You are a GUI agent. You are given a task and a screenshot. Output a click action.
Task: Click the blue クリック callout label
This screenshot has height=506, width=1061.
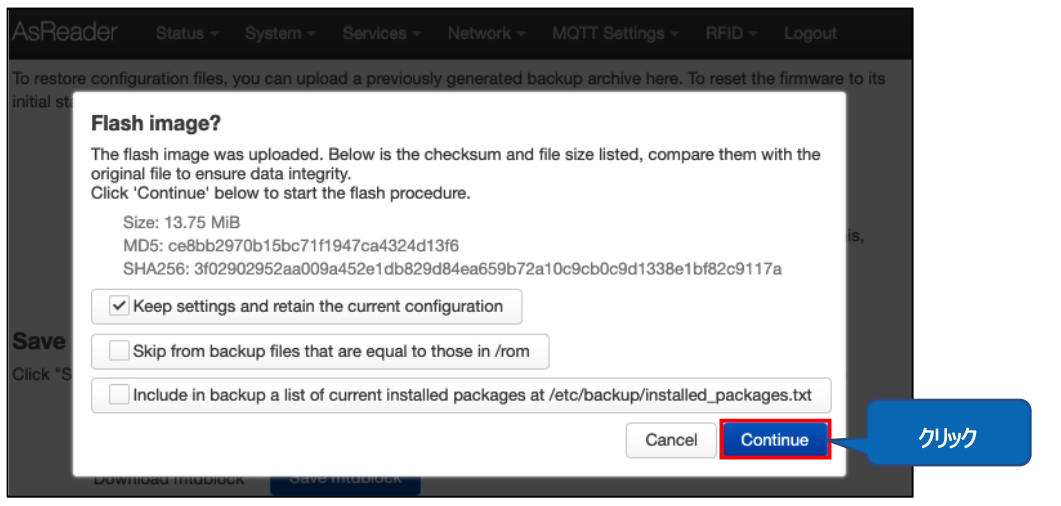coord(947,437)
